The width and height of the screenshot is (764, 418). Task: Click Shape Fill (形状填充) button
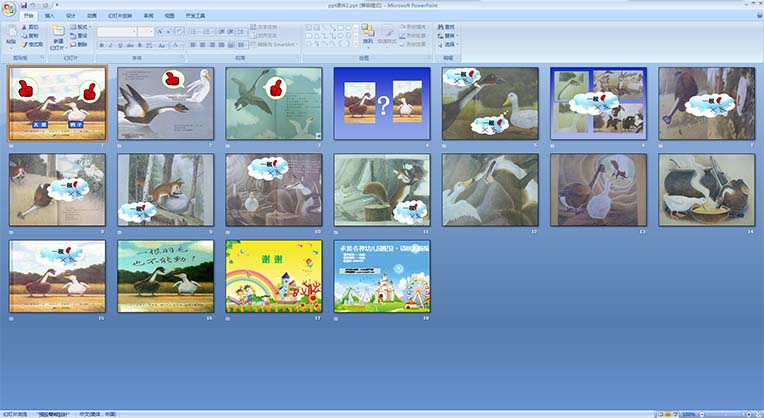click(413, 27)
